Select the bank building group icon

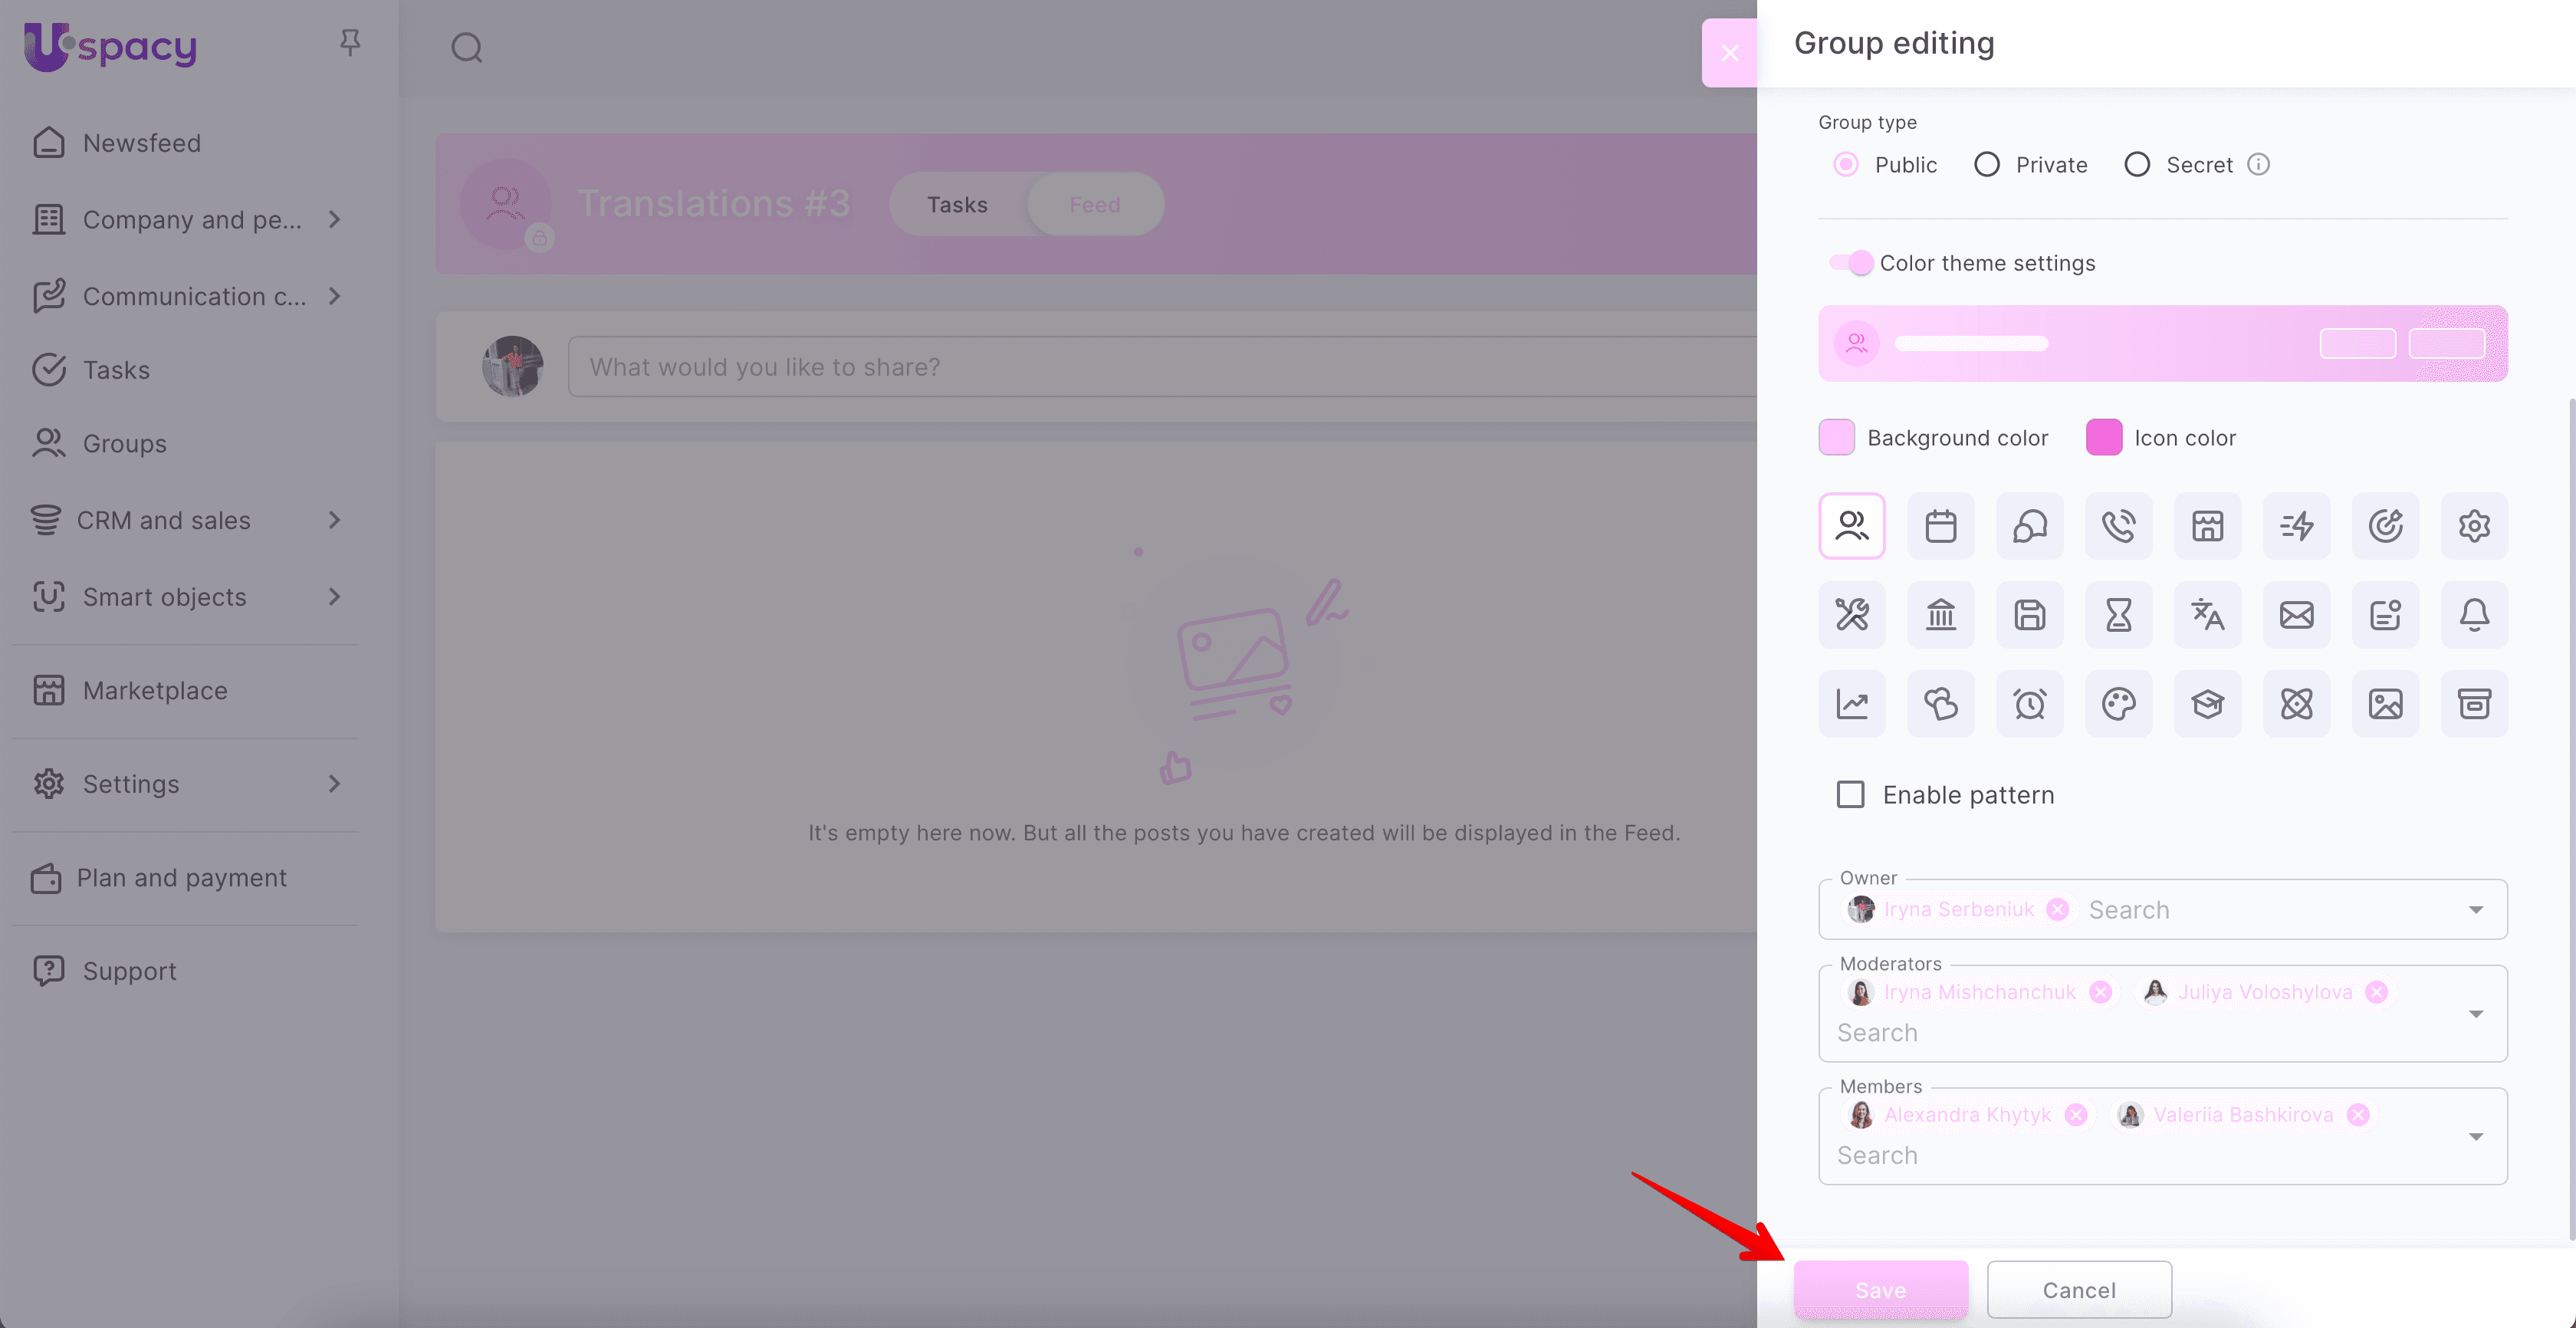click(1940, 615)
